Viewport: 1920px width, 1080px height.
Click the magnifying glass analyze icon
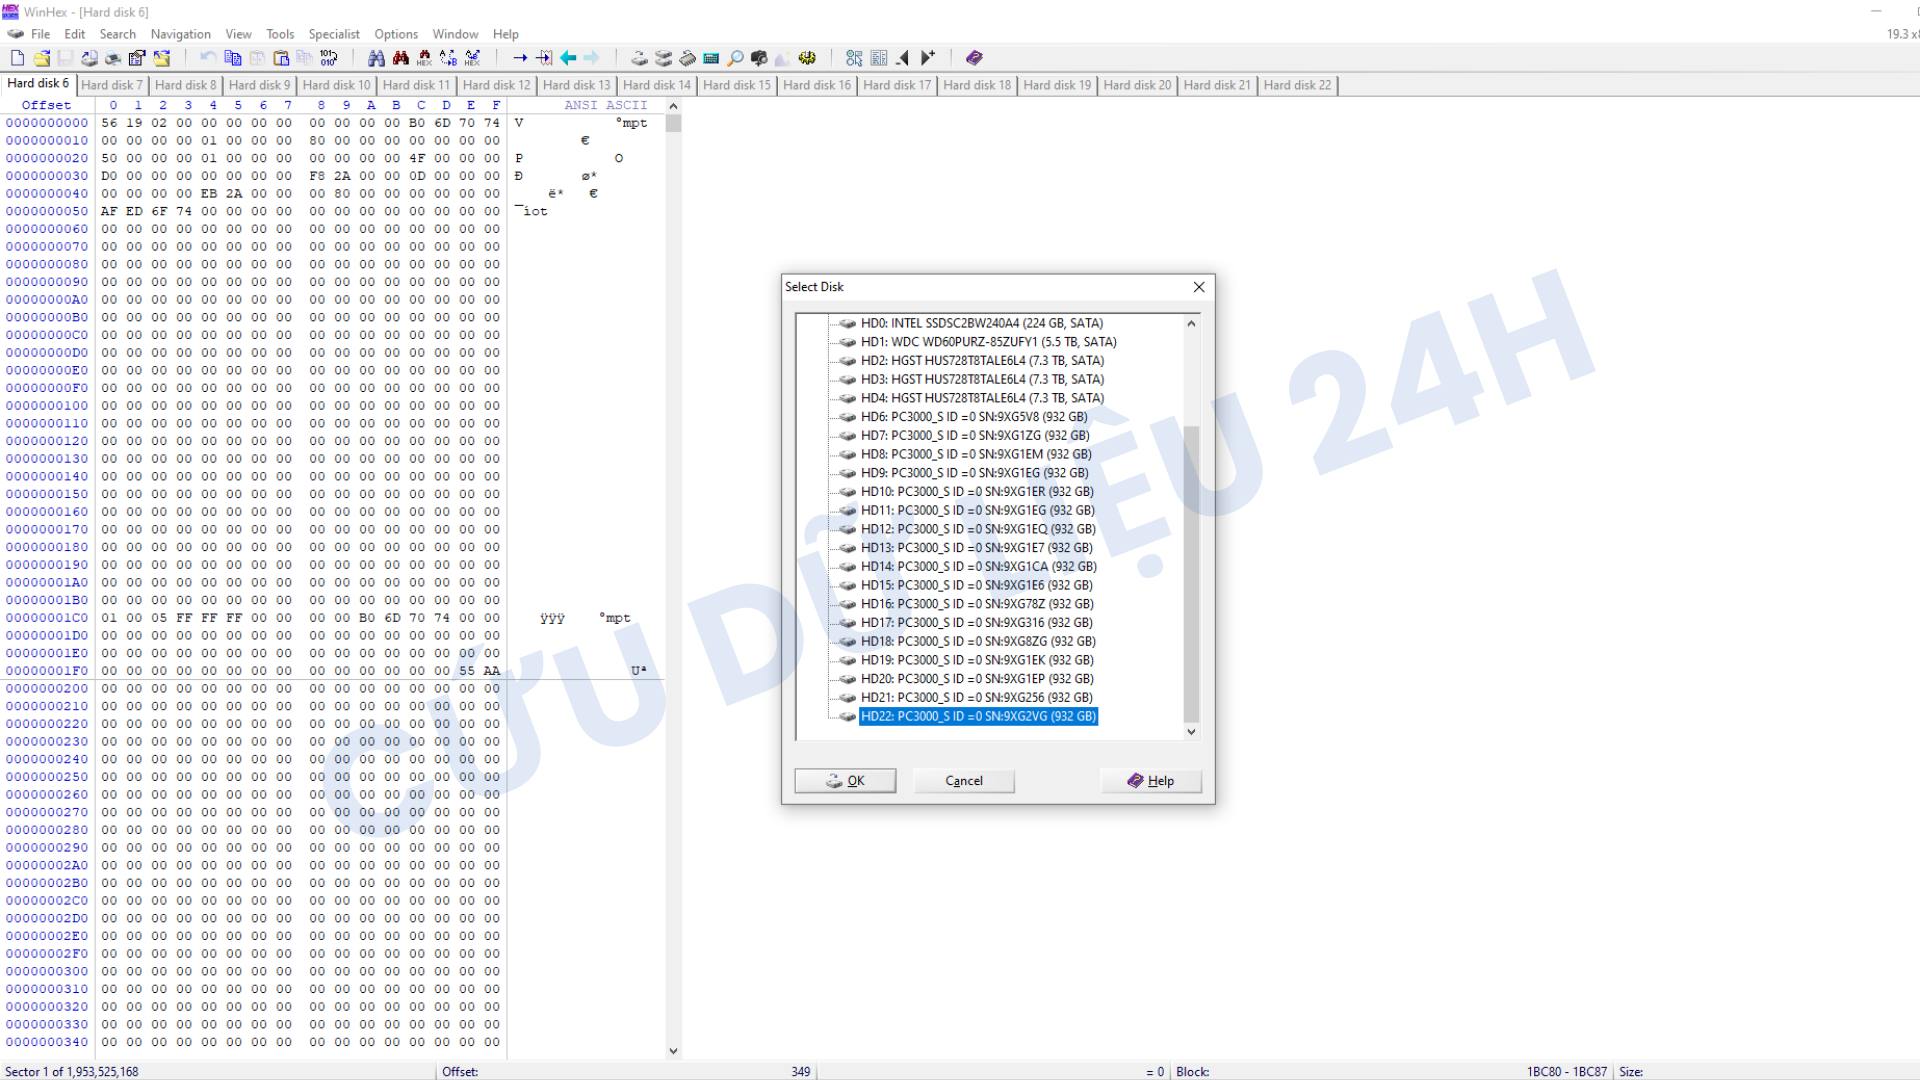point(735,58)
